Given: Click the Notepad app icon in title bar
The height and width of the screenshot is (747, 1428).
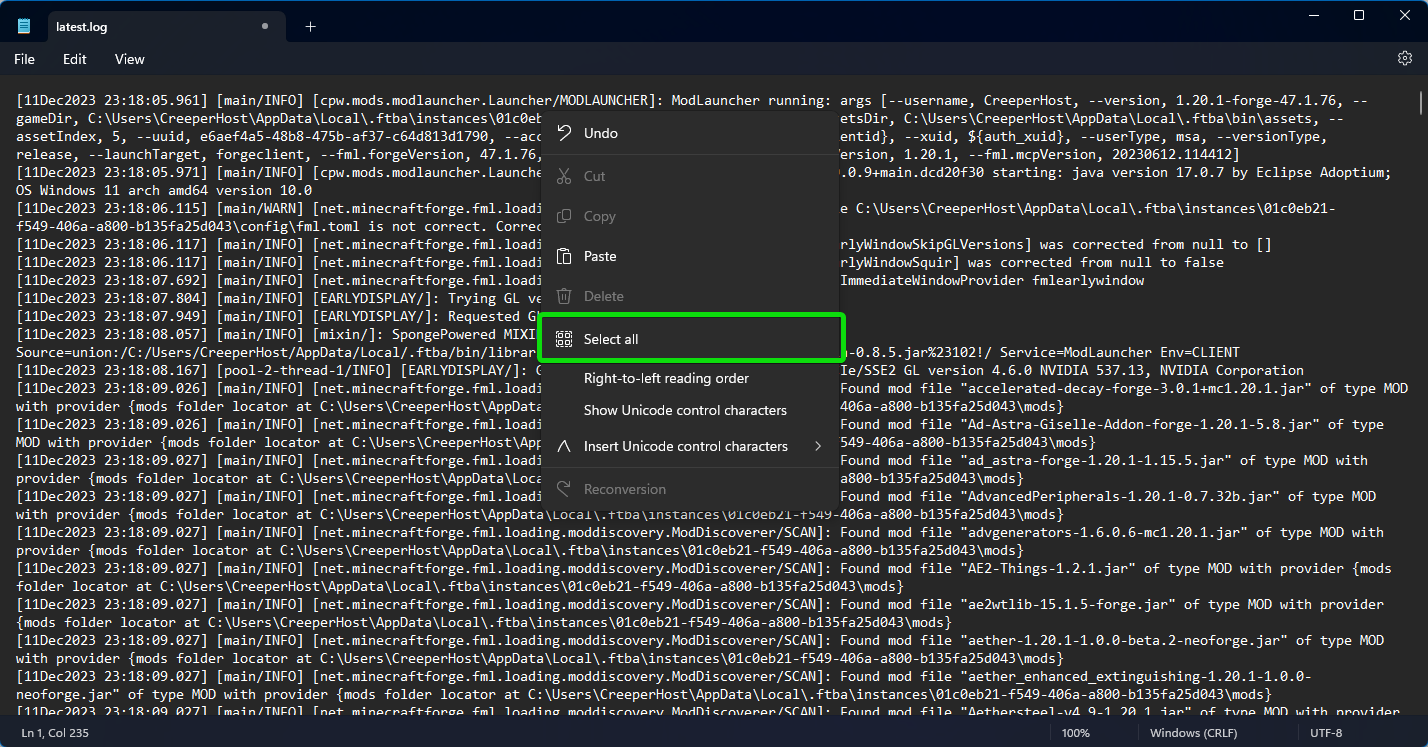Looking at the screenshot, I should click(x=24, y=27).
